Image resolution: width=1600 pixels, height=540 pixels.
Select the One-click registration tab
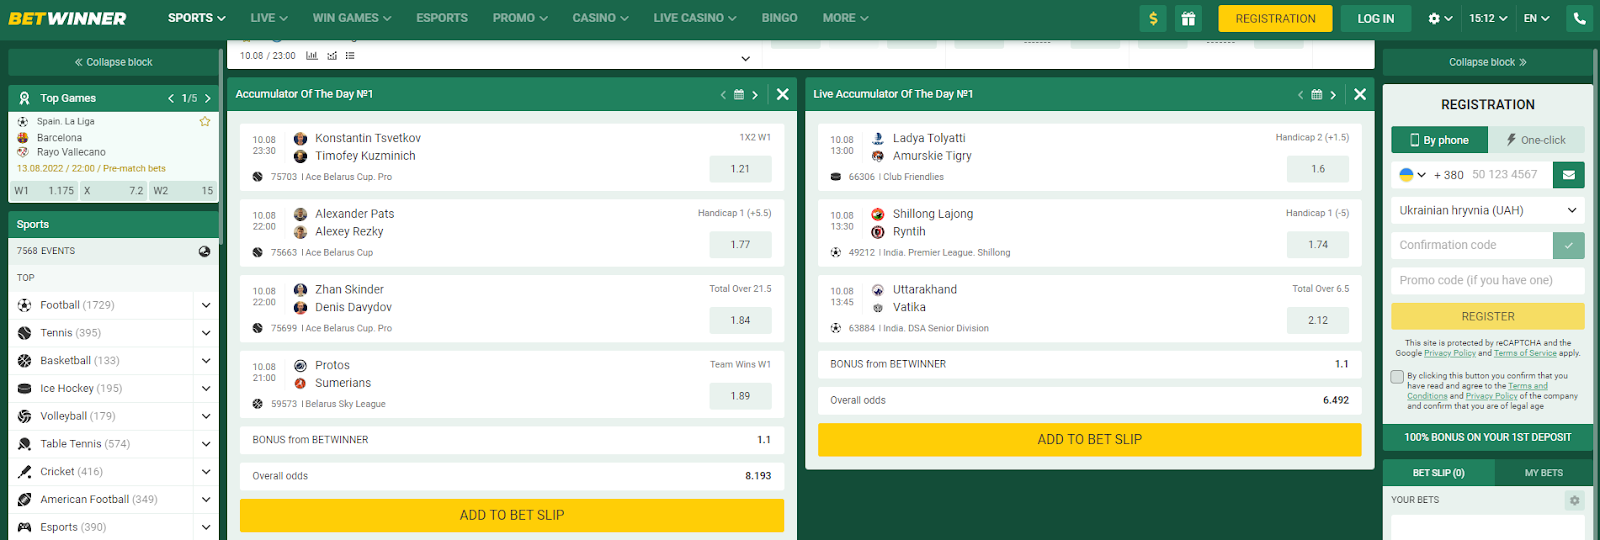(x=1536, y=140)
